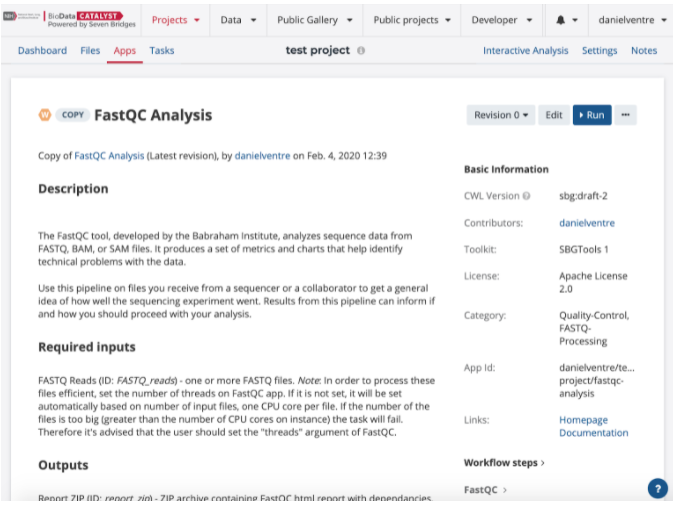Open the danielventre contributor link
The width and height of the screenshot is (678, 506).
tap(587, 223)
